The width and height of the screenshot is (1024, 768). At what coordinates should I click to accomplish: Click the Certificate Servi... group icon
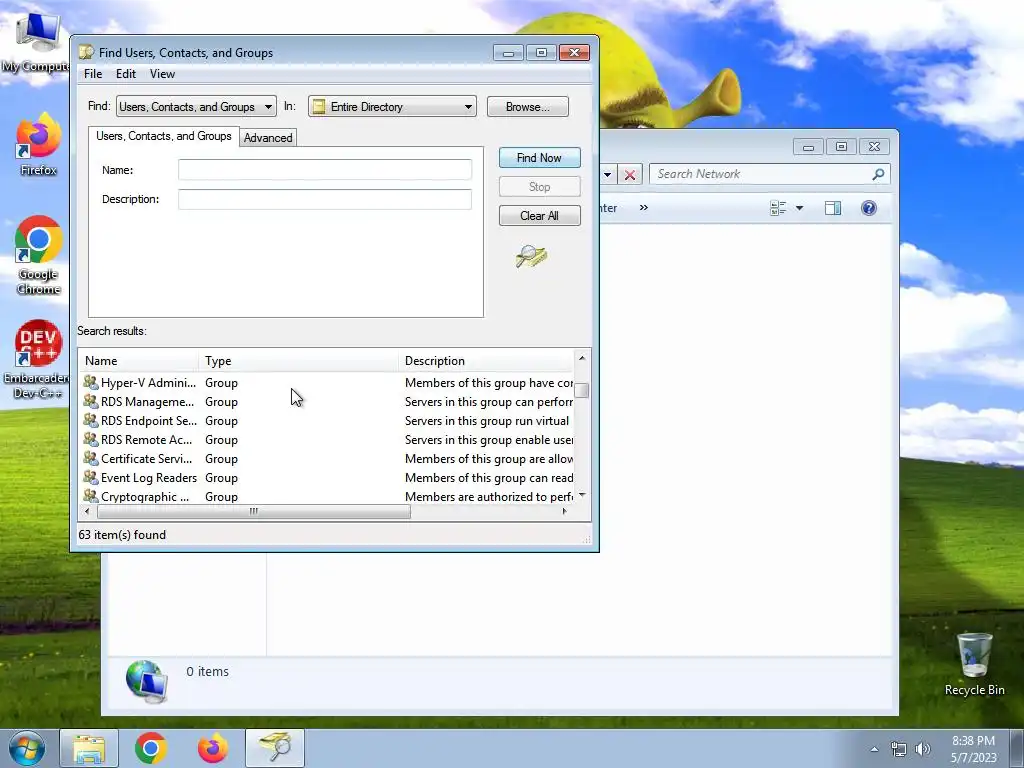tap(91, 458)
